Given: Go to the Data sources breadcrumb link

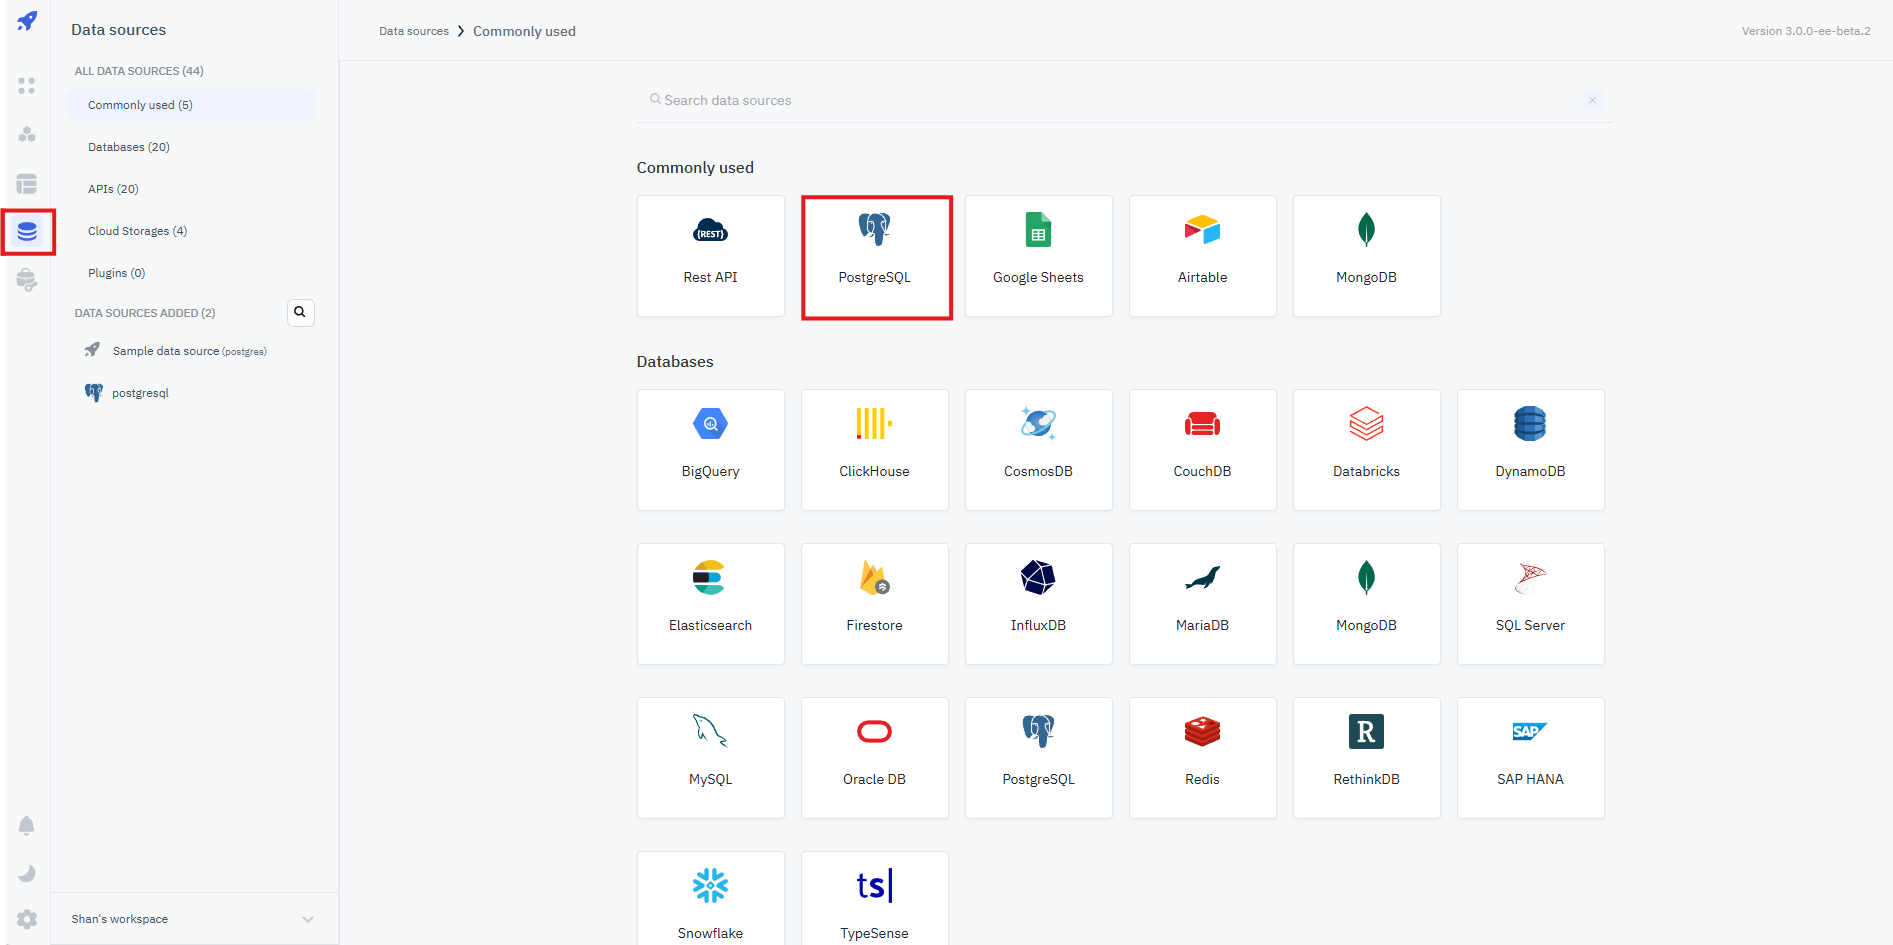Looking at the screenshot, I should pyautogui.click(x=414, y=31).
